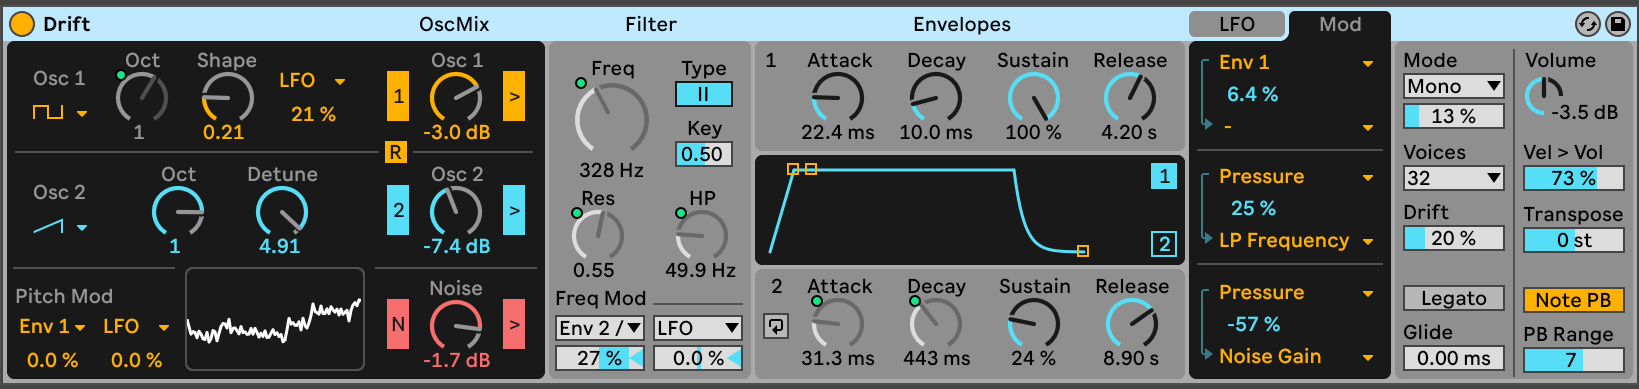This screenshot has height=389, width=1639.
Task: Open Pitch Mod LFO source dropdown
Action: point(136,327)
